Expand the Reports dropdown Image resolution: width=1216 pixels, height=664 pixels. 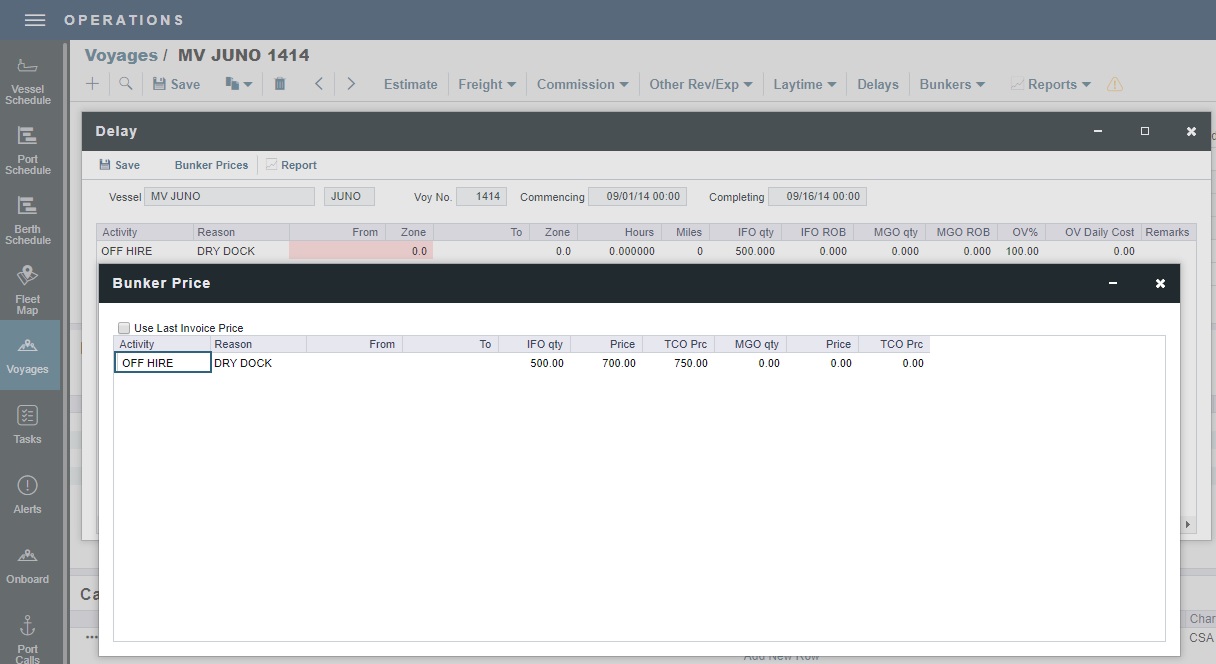(x=1049, y=84)
